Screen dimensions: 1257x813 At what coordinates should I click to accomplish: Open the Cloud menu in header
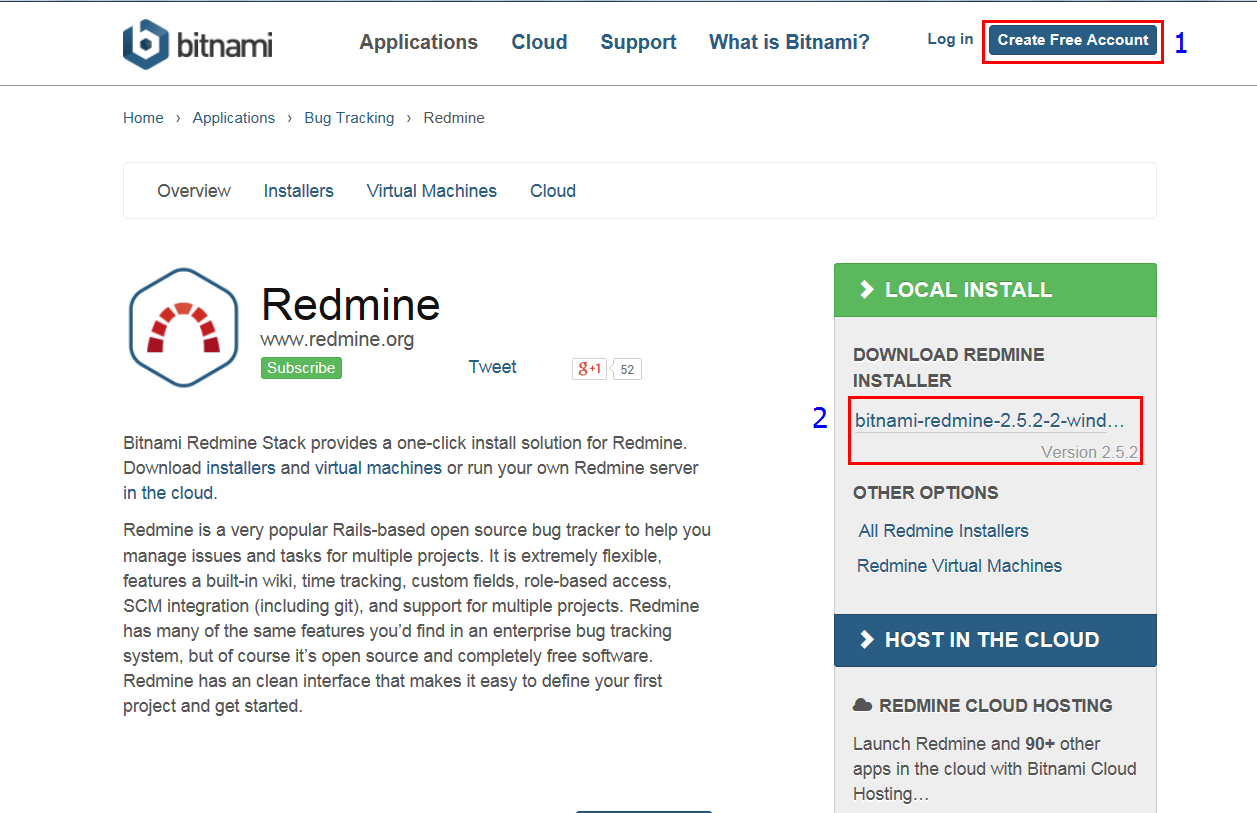point(539,42)
